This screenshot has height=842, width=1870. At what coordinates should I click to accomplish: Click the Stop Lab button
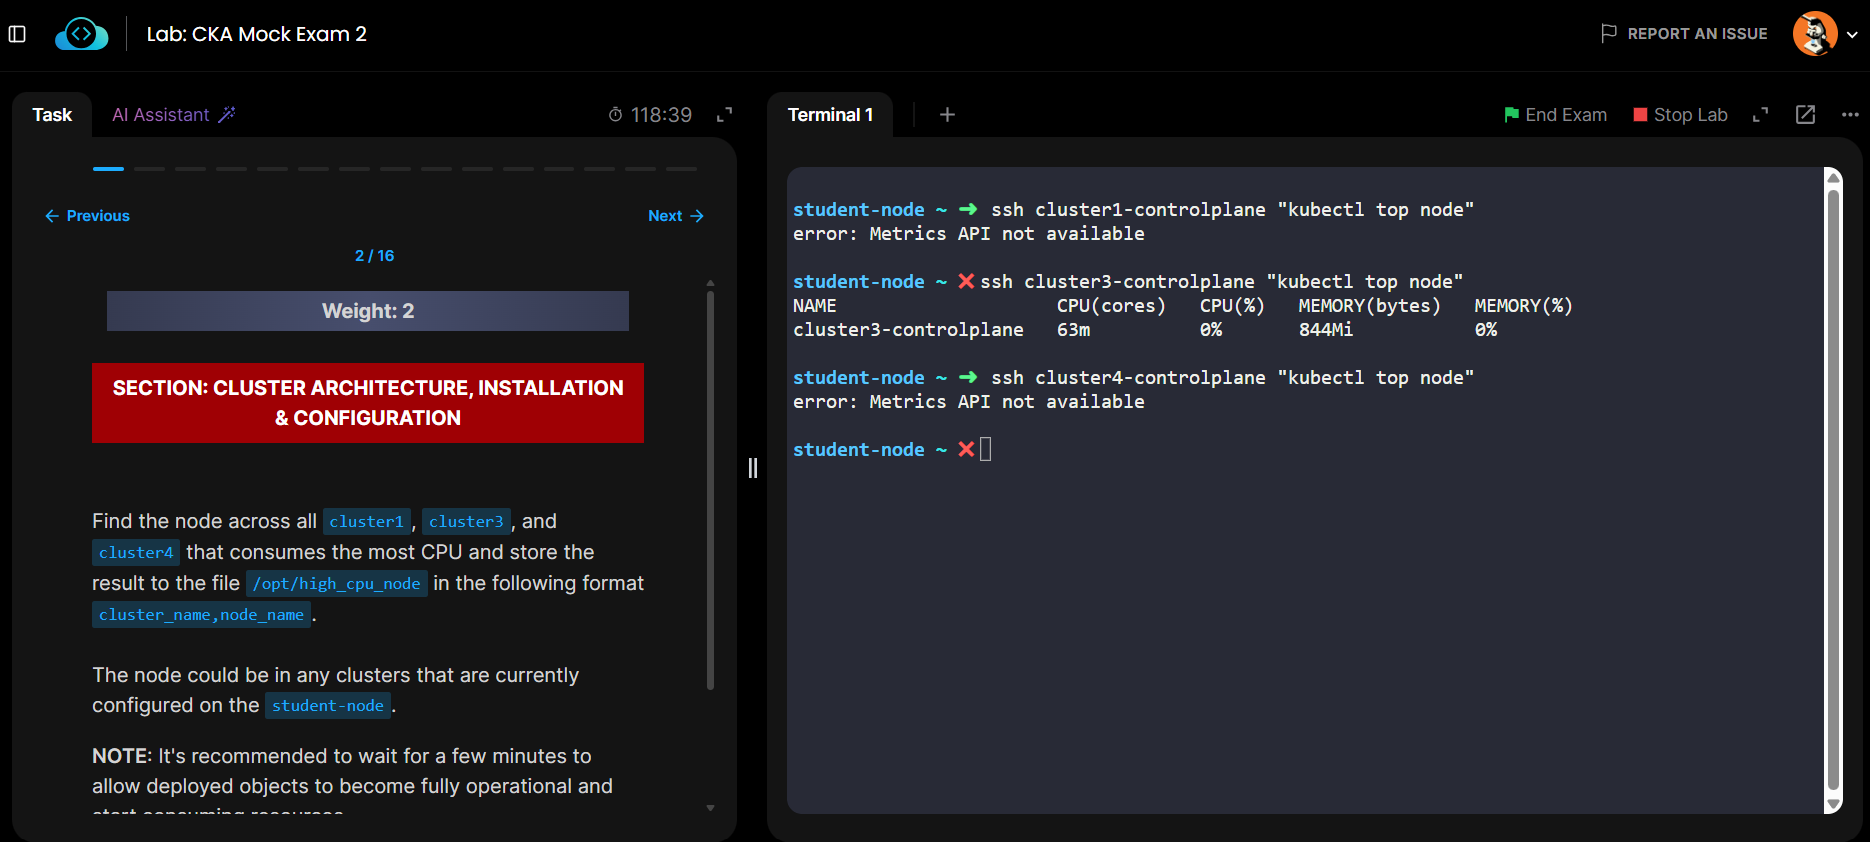[1680, 115]
